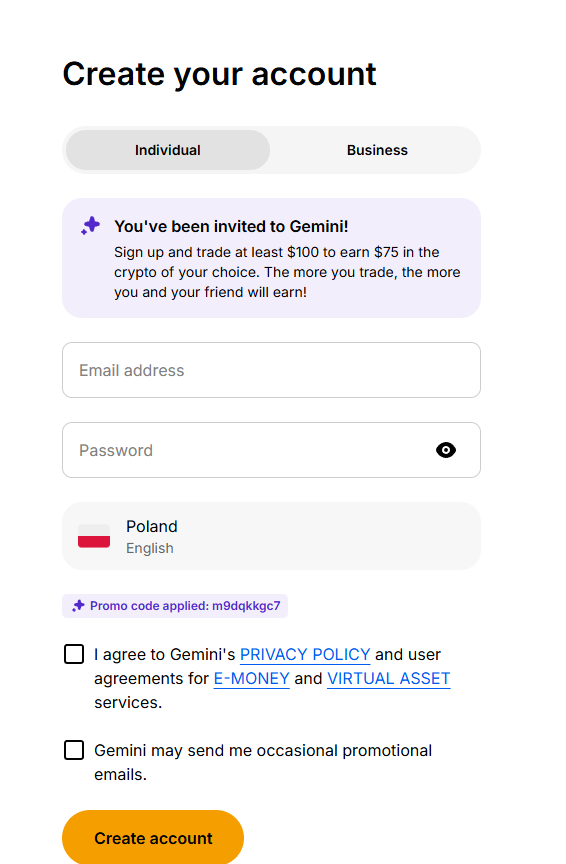Focus the Email address field
Screen dimensions: 566x864
pyautogui.click(x=271, y=370)
